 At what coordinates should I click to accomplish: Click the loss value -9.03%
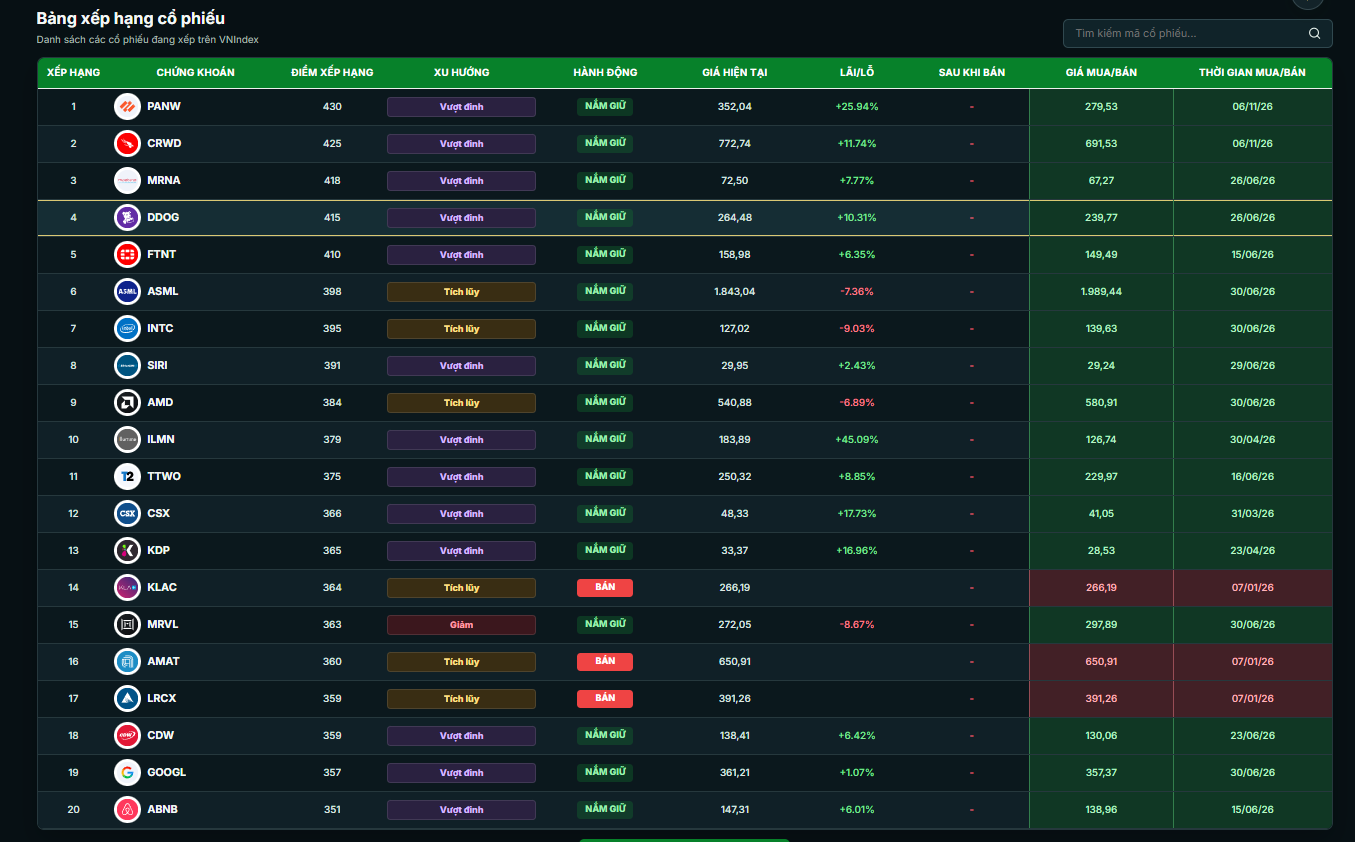coord(857,328)
